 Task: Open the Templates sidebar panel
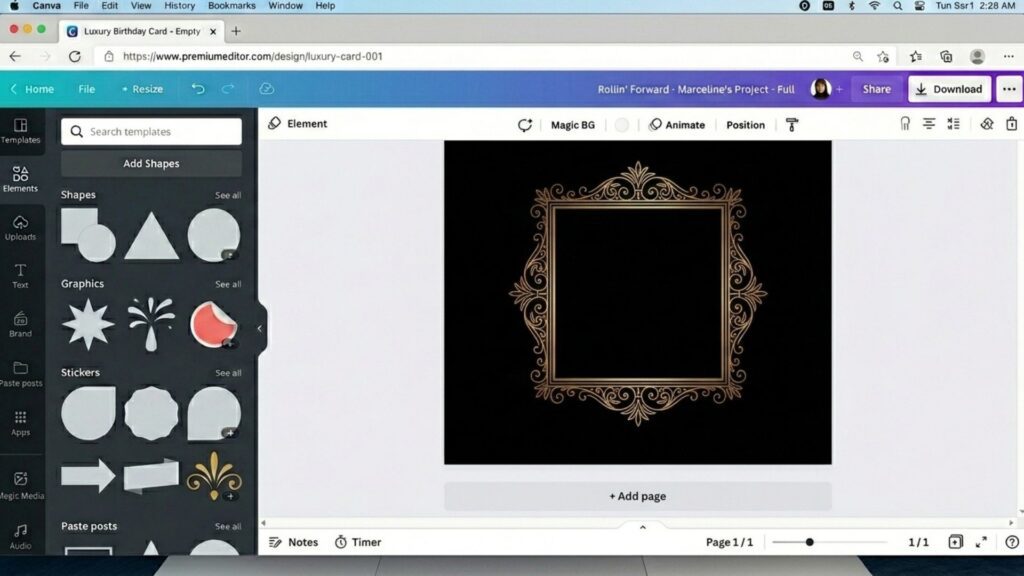pos(20,131)
